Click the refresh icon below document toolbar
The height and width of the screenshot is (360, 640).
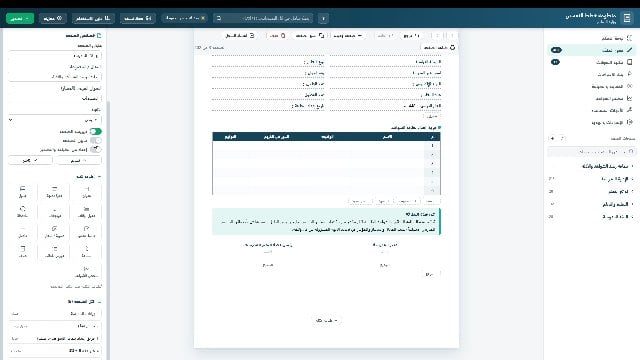(x=452, y=47)
